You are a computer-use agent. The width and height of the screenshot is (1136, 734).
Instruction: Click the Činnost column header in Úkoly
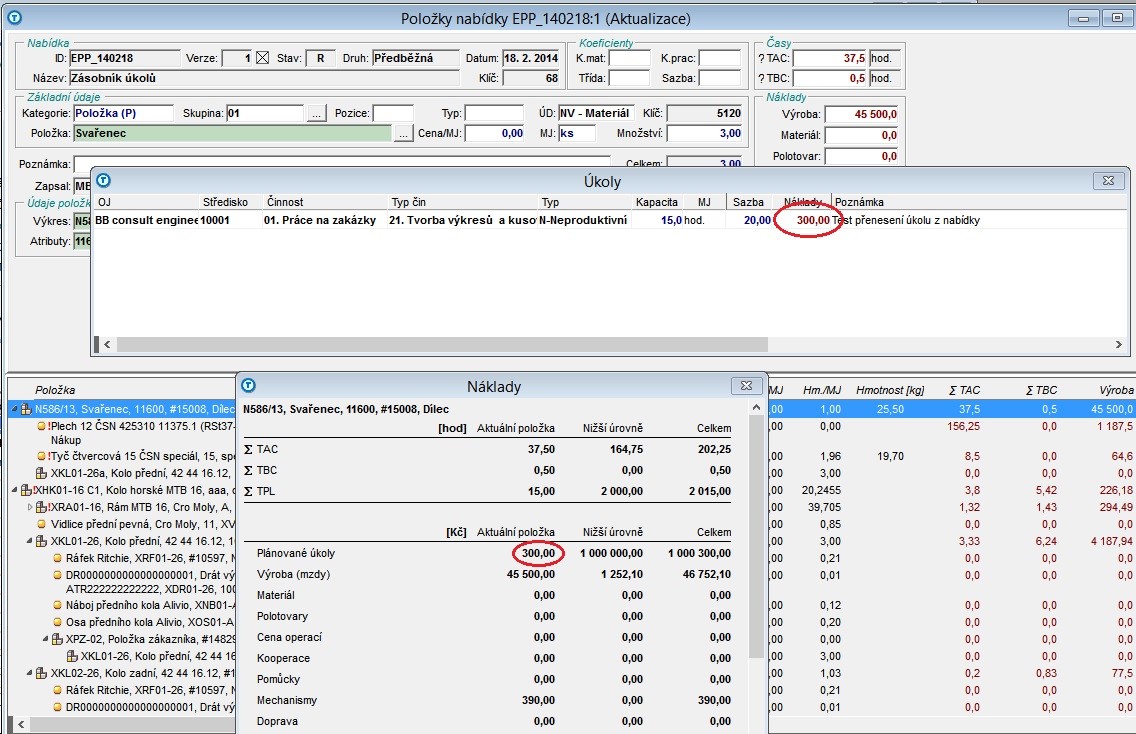[285, 202]
